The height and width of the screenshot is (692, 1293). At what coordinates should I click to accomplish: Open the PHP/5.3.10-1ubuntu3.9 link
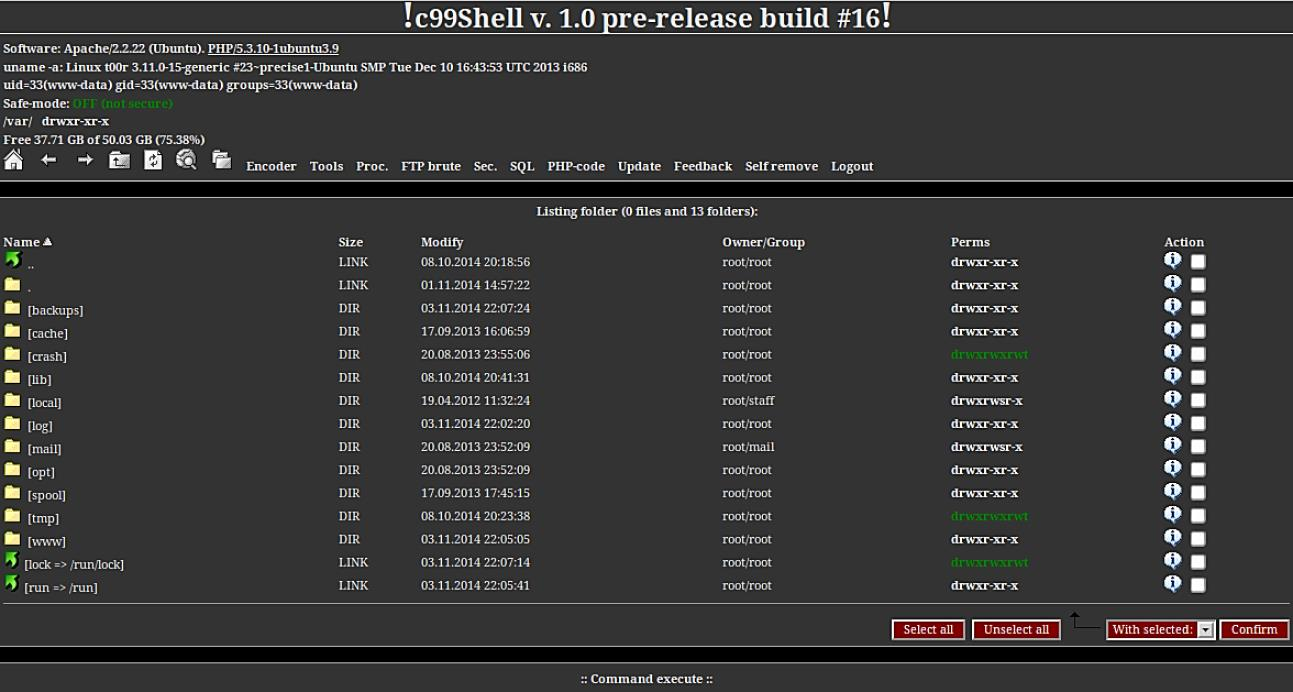click(273, 48)
